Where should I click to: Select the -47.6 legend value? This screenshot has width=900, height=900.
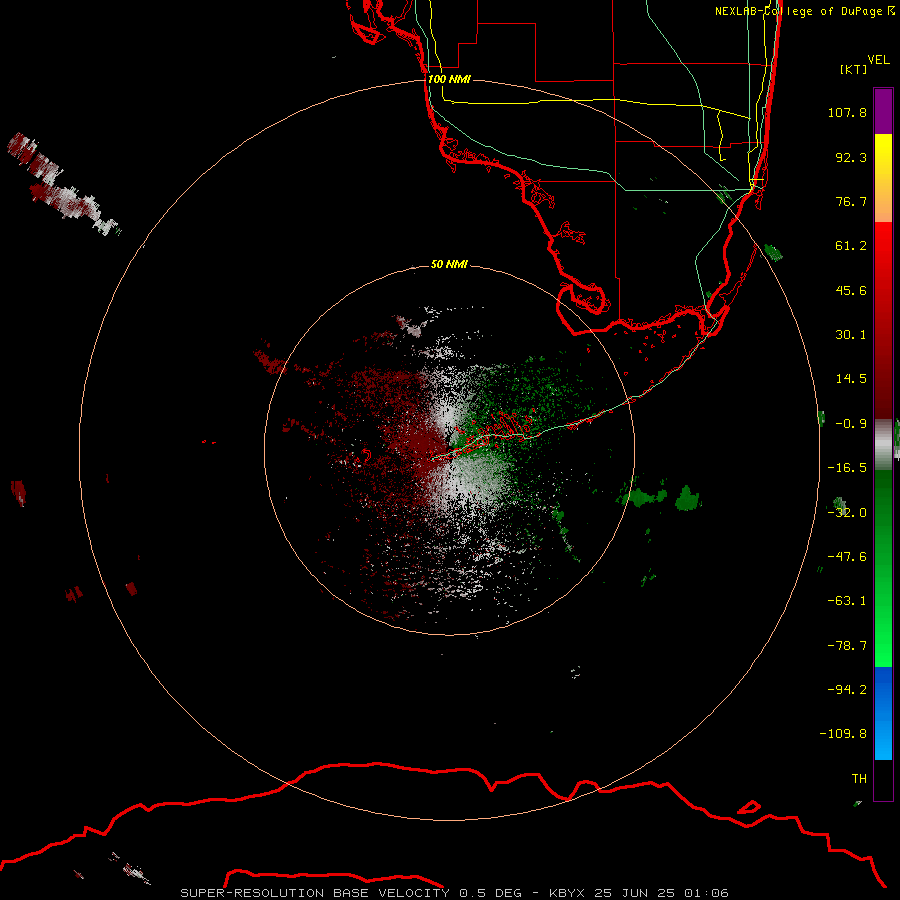point(847,557)
